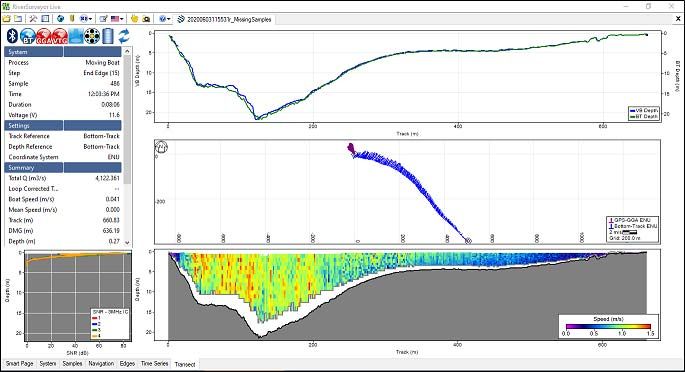Select the BT bottom-track reference icon
This screenshot has width=685, height=372.
click(28, 36)
